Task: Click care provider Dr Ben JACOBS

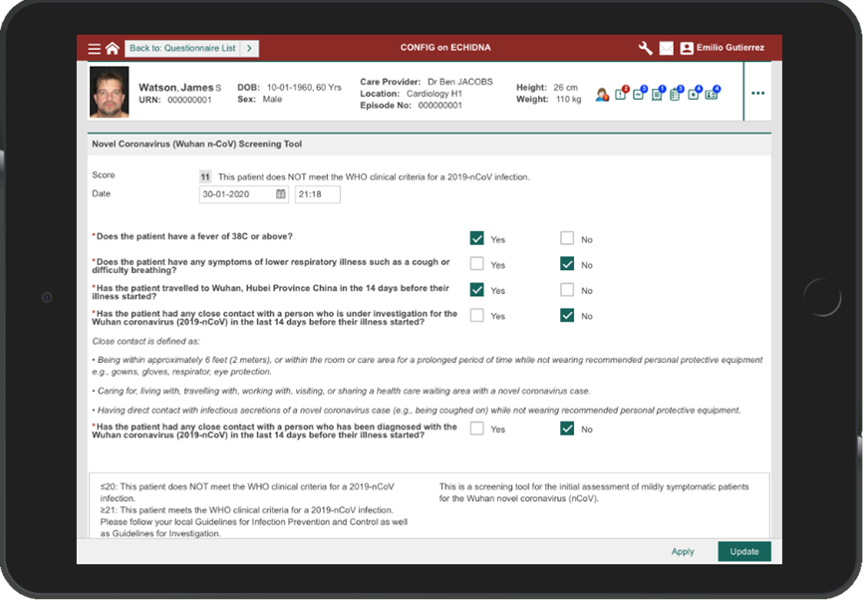Action: point(460,82)
